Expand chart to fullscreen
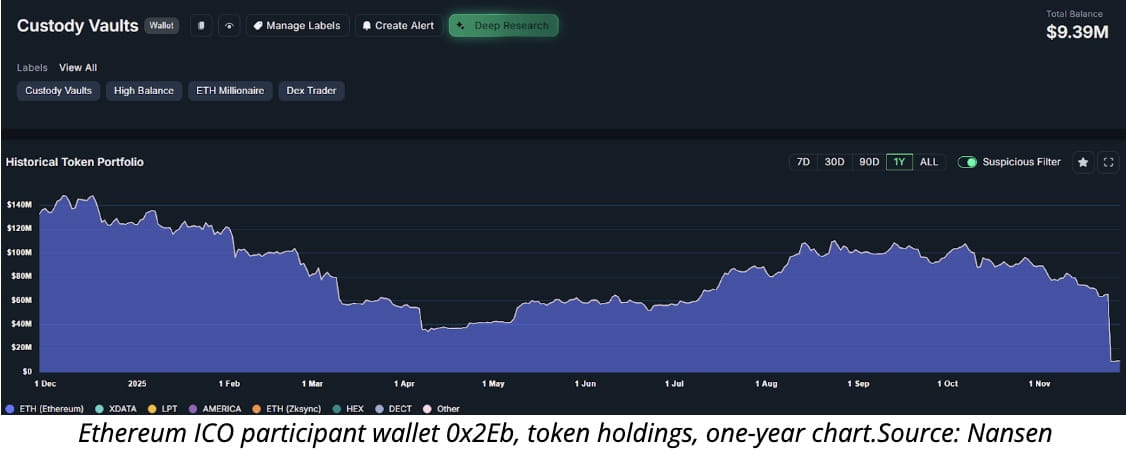Viewport: 1126px width, 464px height. click(x=1108, y=162)
